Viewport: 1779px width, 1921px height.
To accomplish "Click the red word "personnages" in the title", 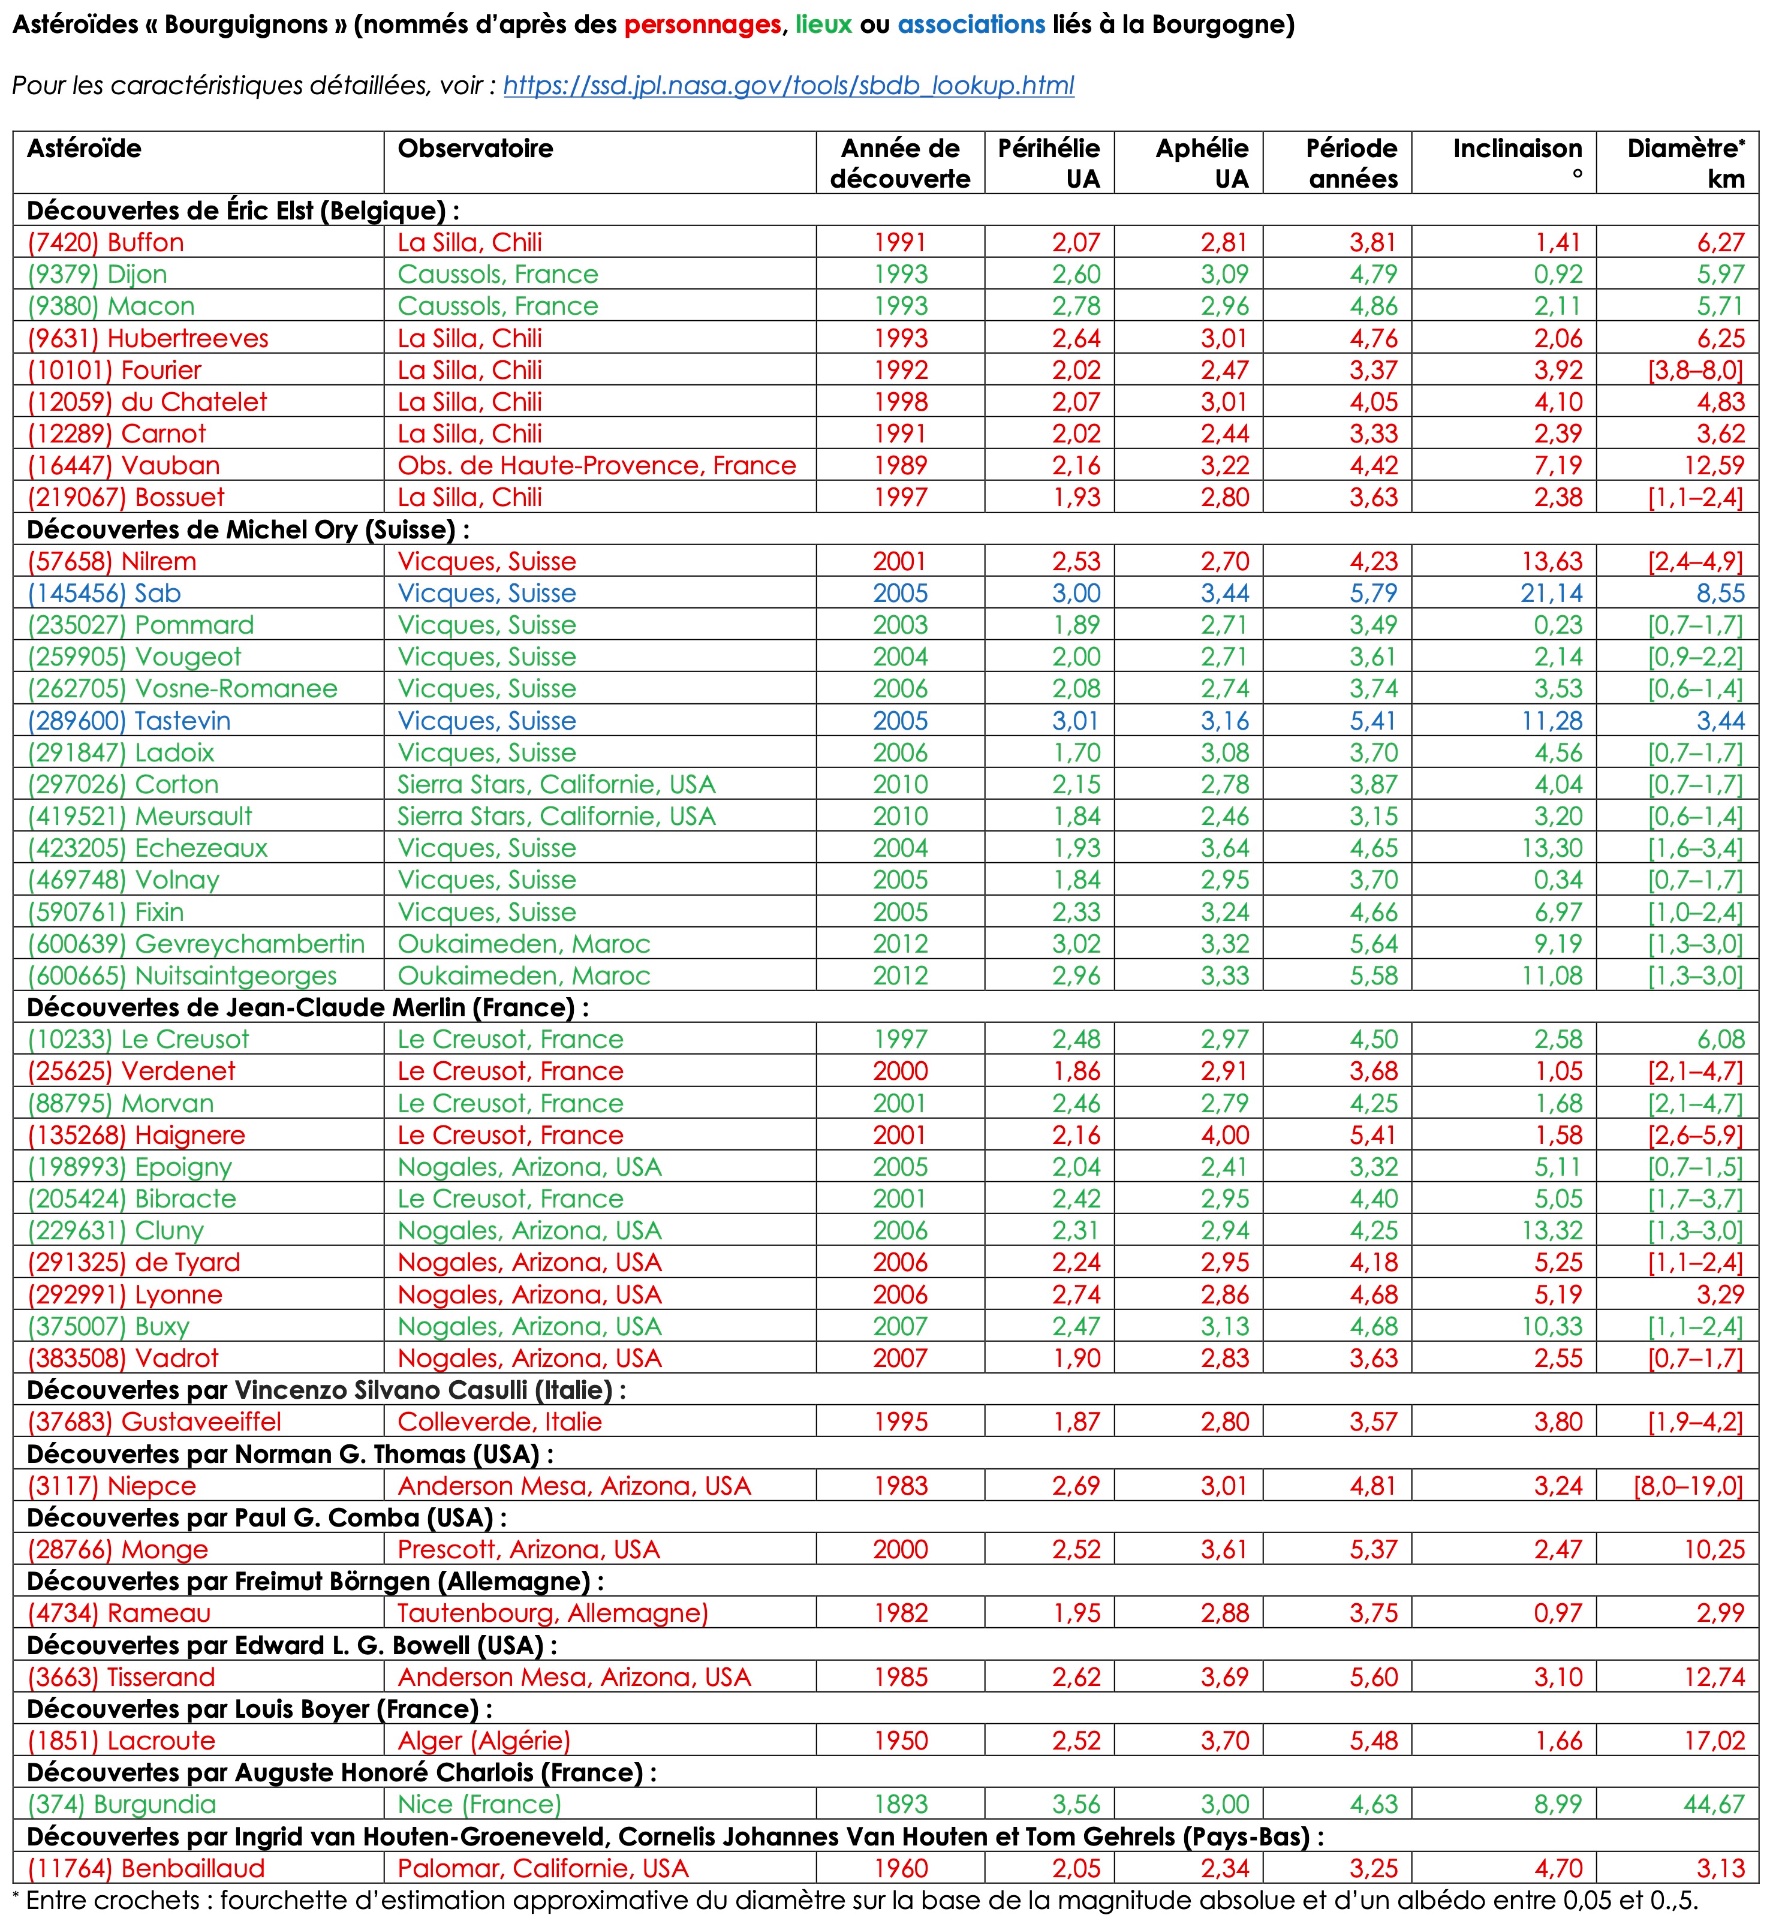I will tap(702, 25).
